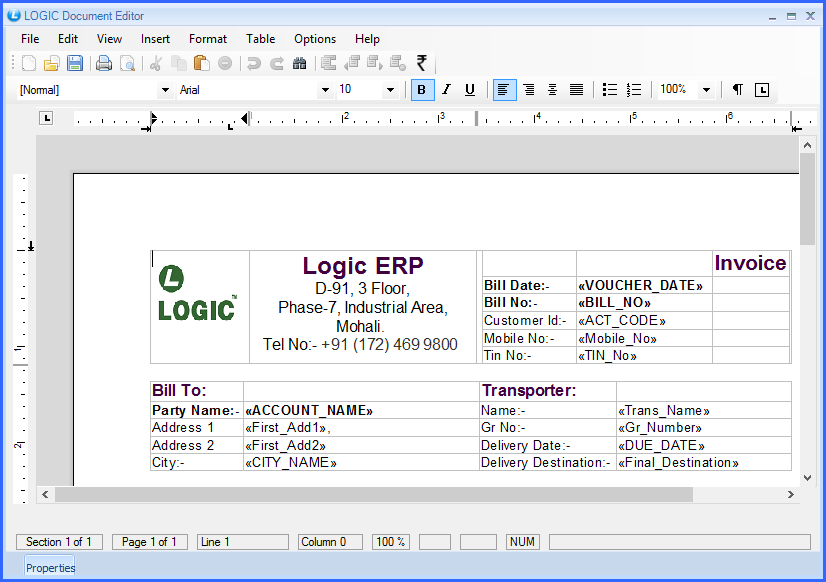
Task: Click the vertical scrollbar thumb
Action: point(807,199)
